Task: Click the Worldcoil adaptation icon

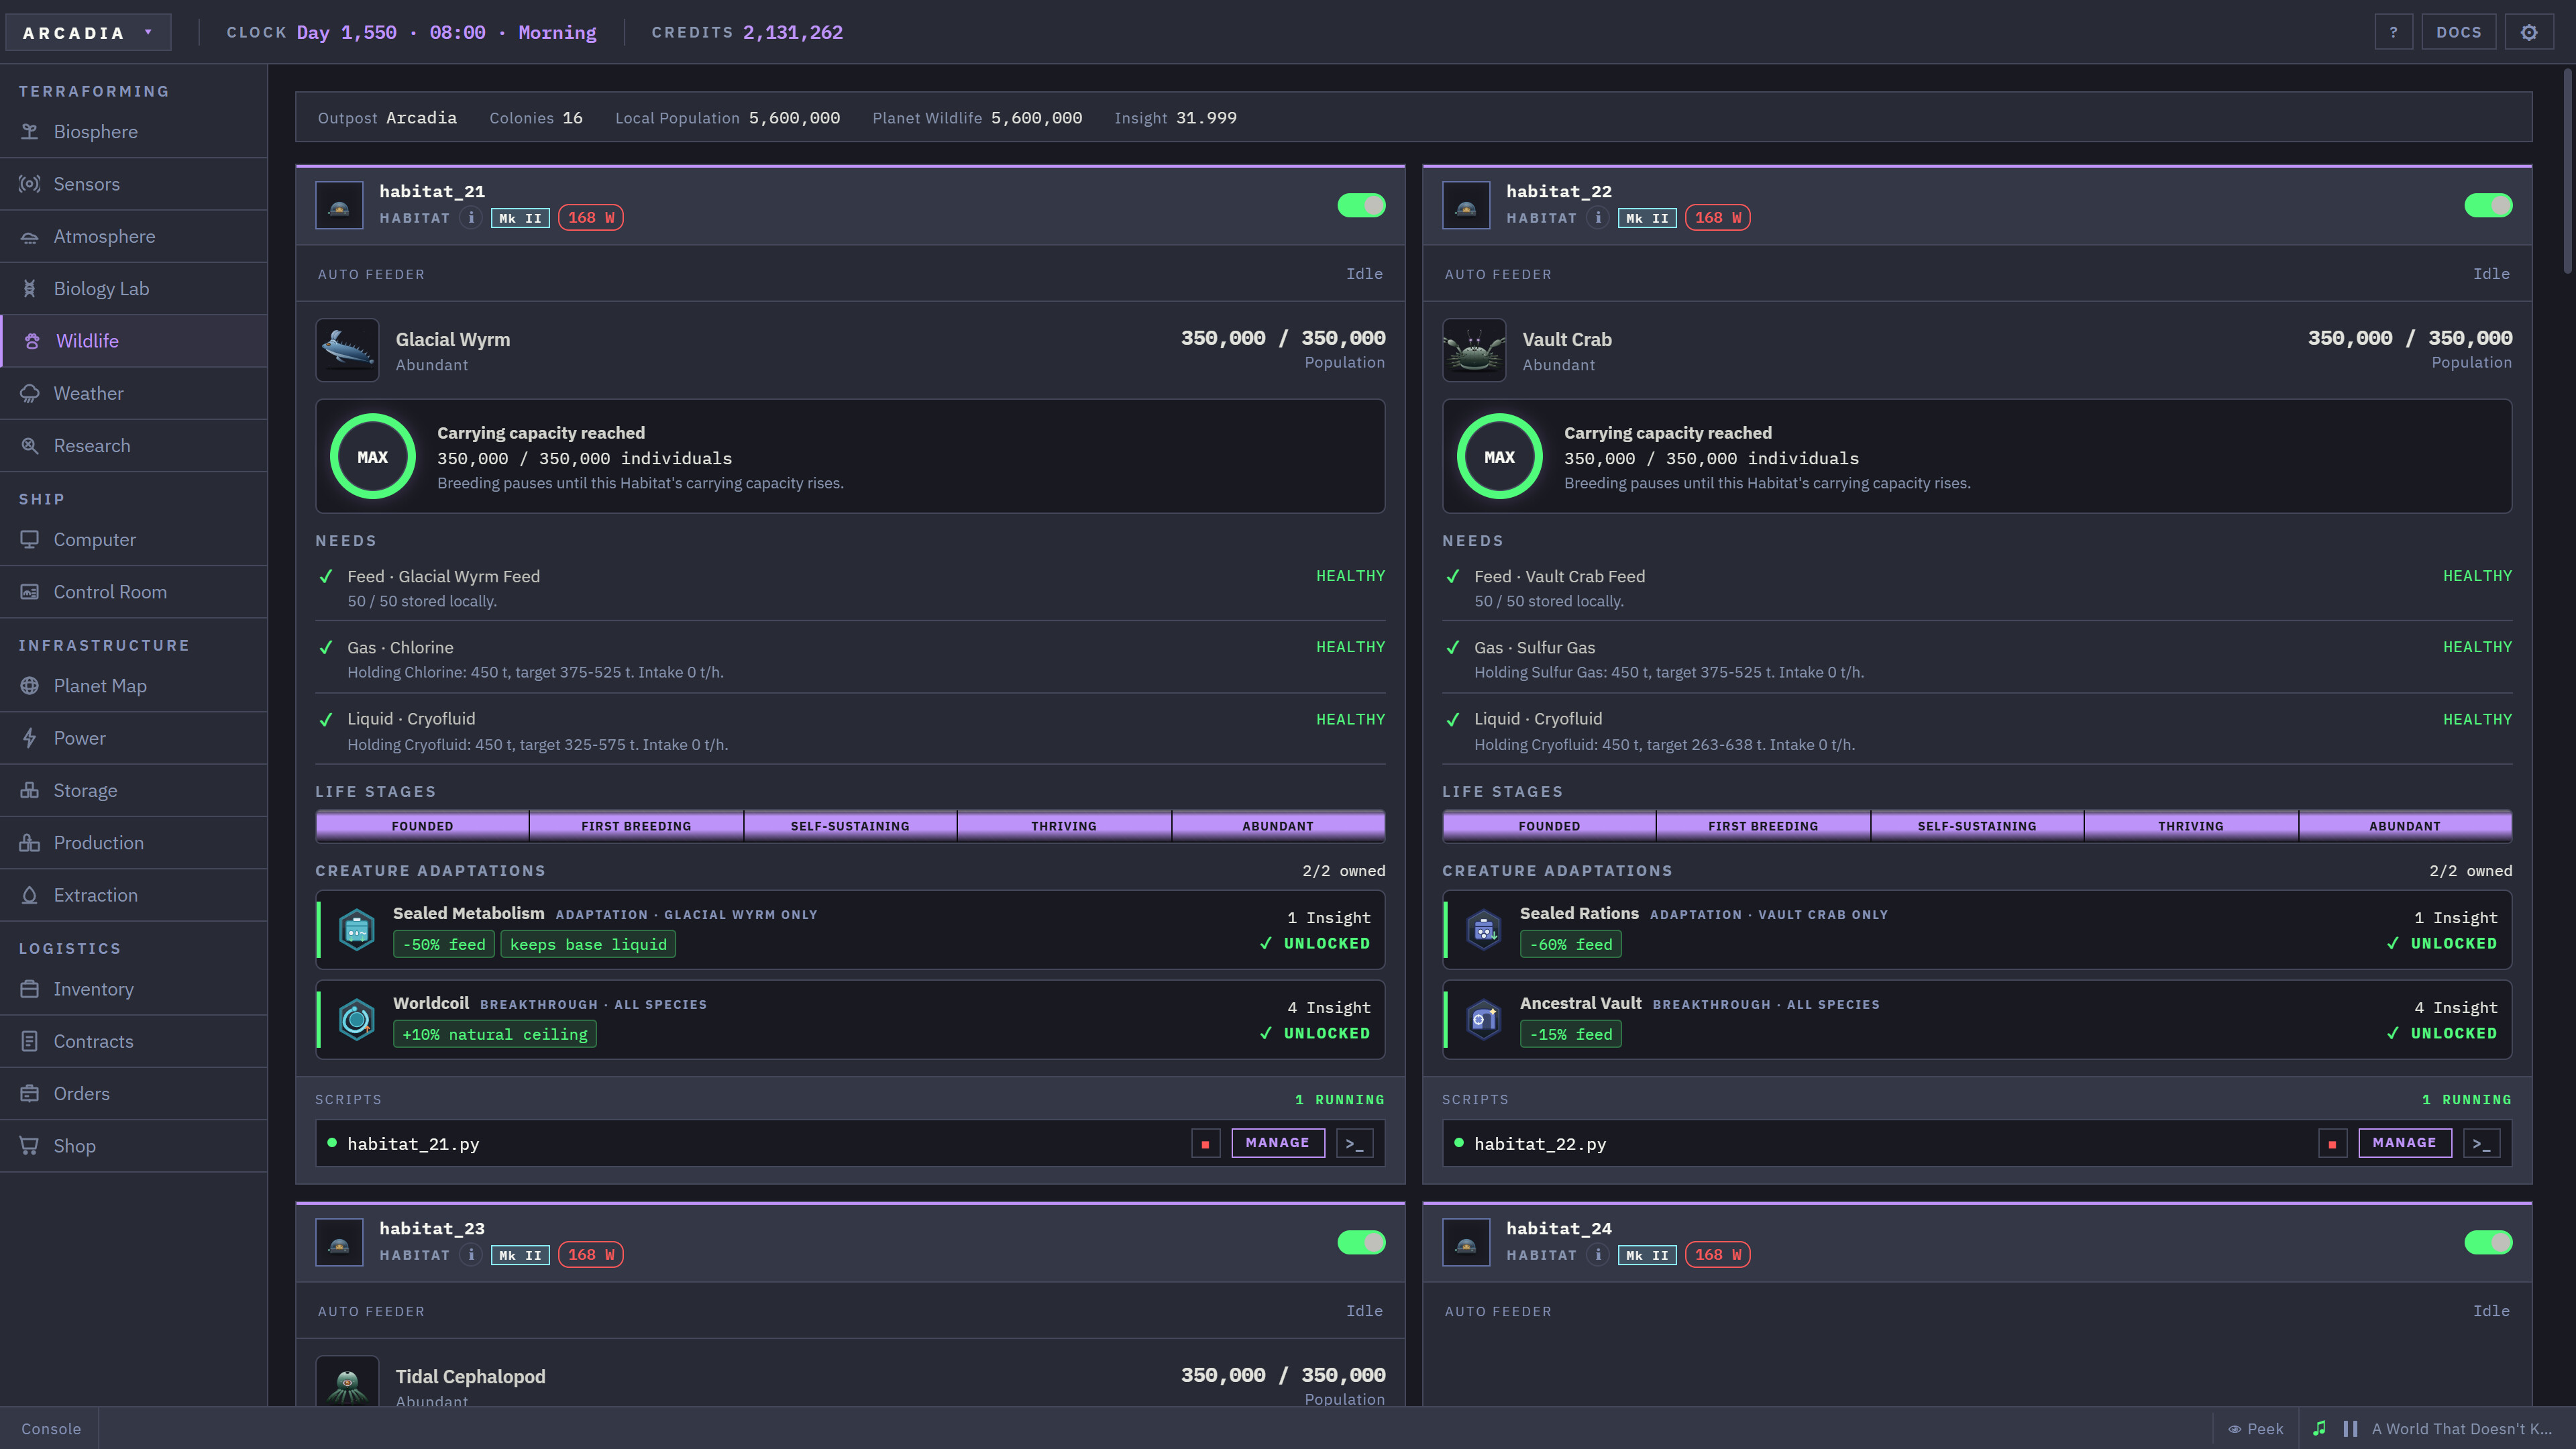Action: coord(356,1020)
